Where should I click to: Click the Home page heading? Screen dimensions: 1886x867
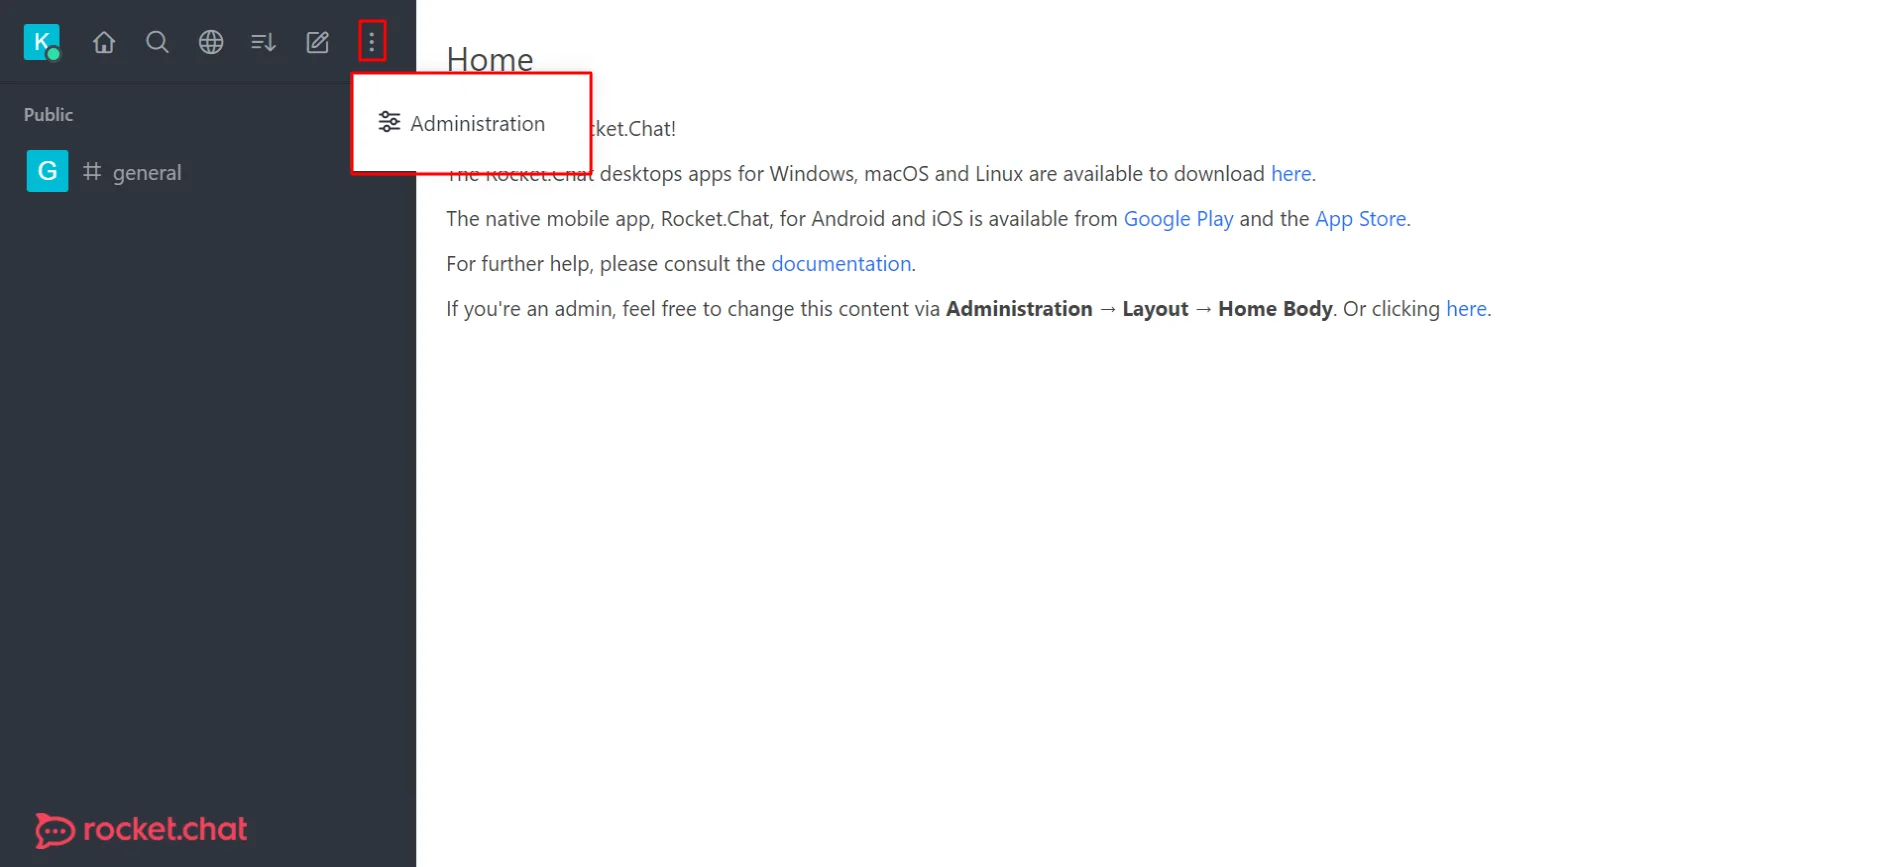490,59
